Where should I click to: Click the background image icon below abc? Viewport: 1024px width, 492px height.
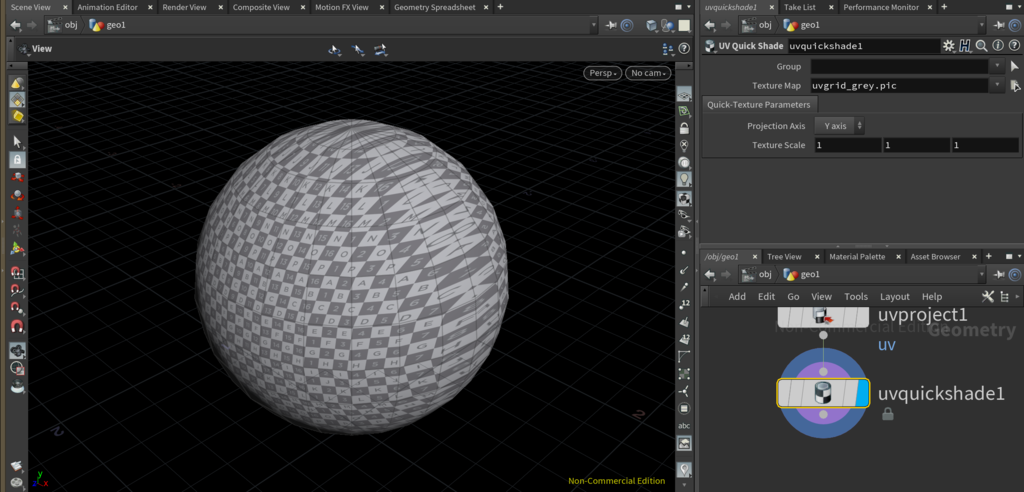click(x=684, y=444)
